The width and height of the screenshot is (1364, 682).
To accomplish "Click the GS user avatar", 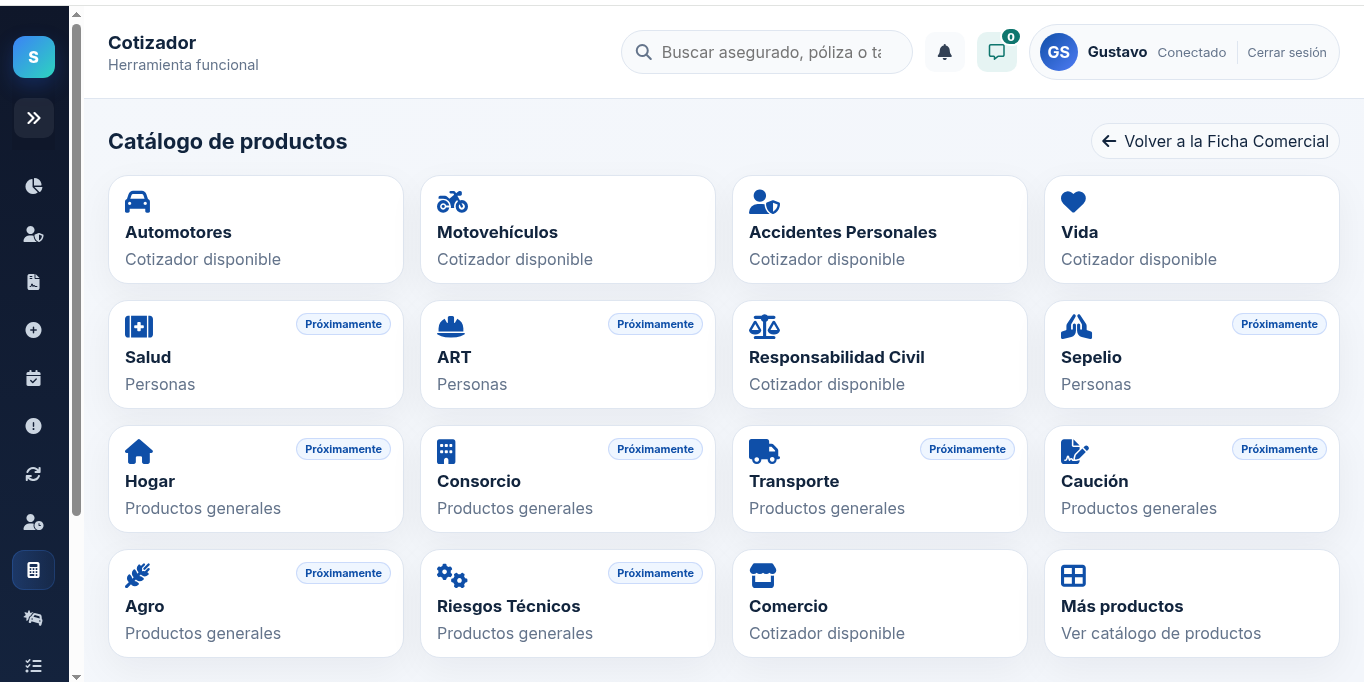I will pos(1059,52).
